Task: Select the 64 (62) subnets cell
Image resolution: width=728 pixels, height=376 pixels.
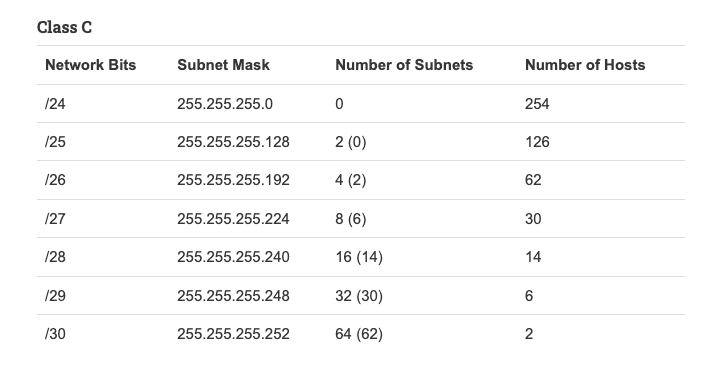Action: [359, 334]
